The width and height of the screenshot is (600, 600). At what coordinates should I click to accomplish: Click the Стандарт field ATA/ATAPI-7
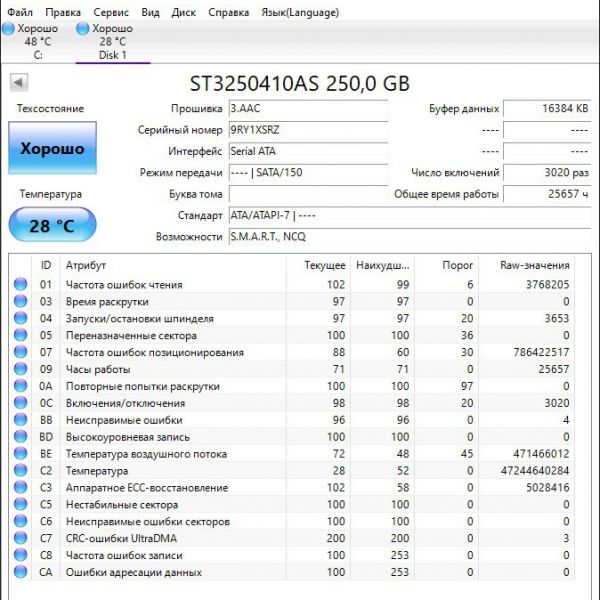(410, 215)
